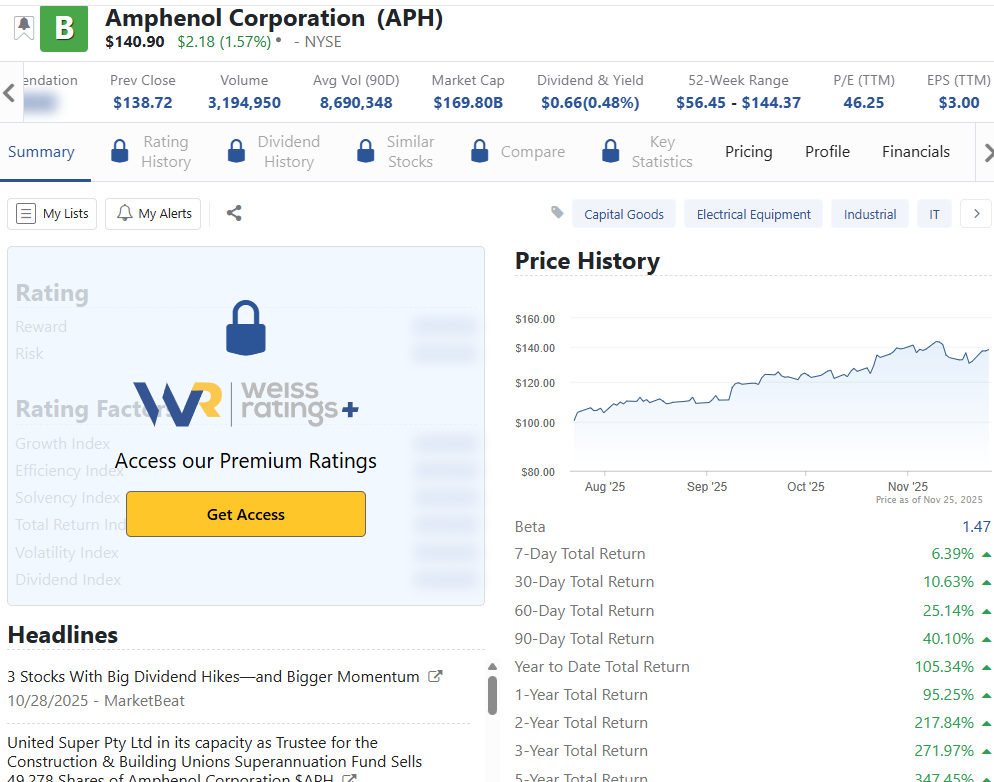994x782 pixels.
Task: Click the lock icon on Dividend History tab
Action: tap(236, 152)
